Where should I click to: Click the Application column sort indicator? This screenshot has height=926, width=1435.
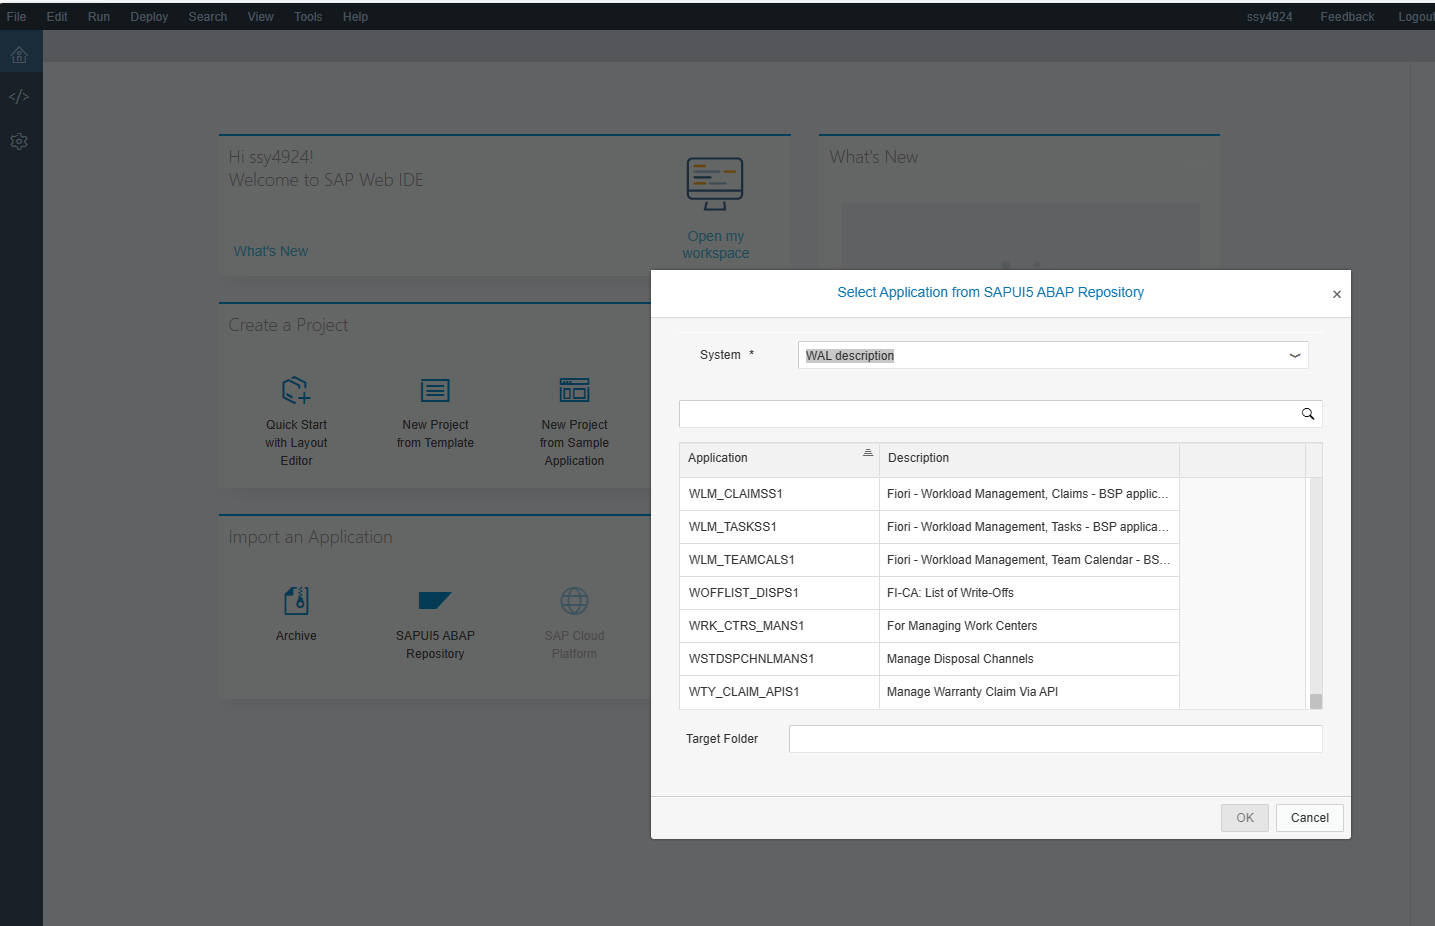(x=867, y=453)
